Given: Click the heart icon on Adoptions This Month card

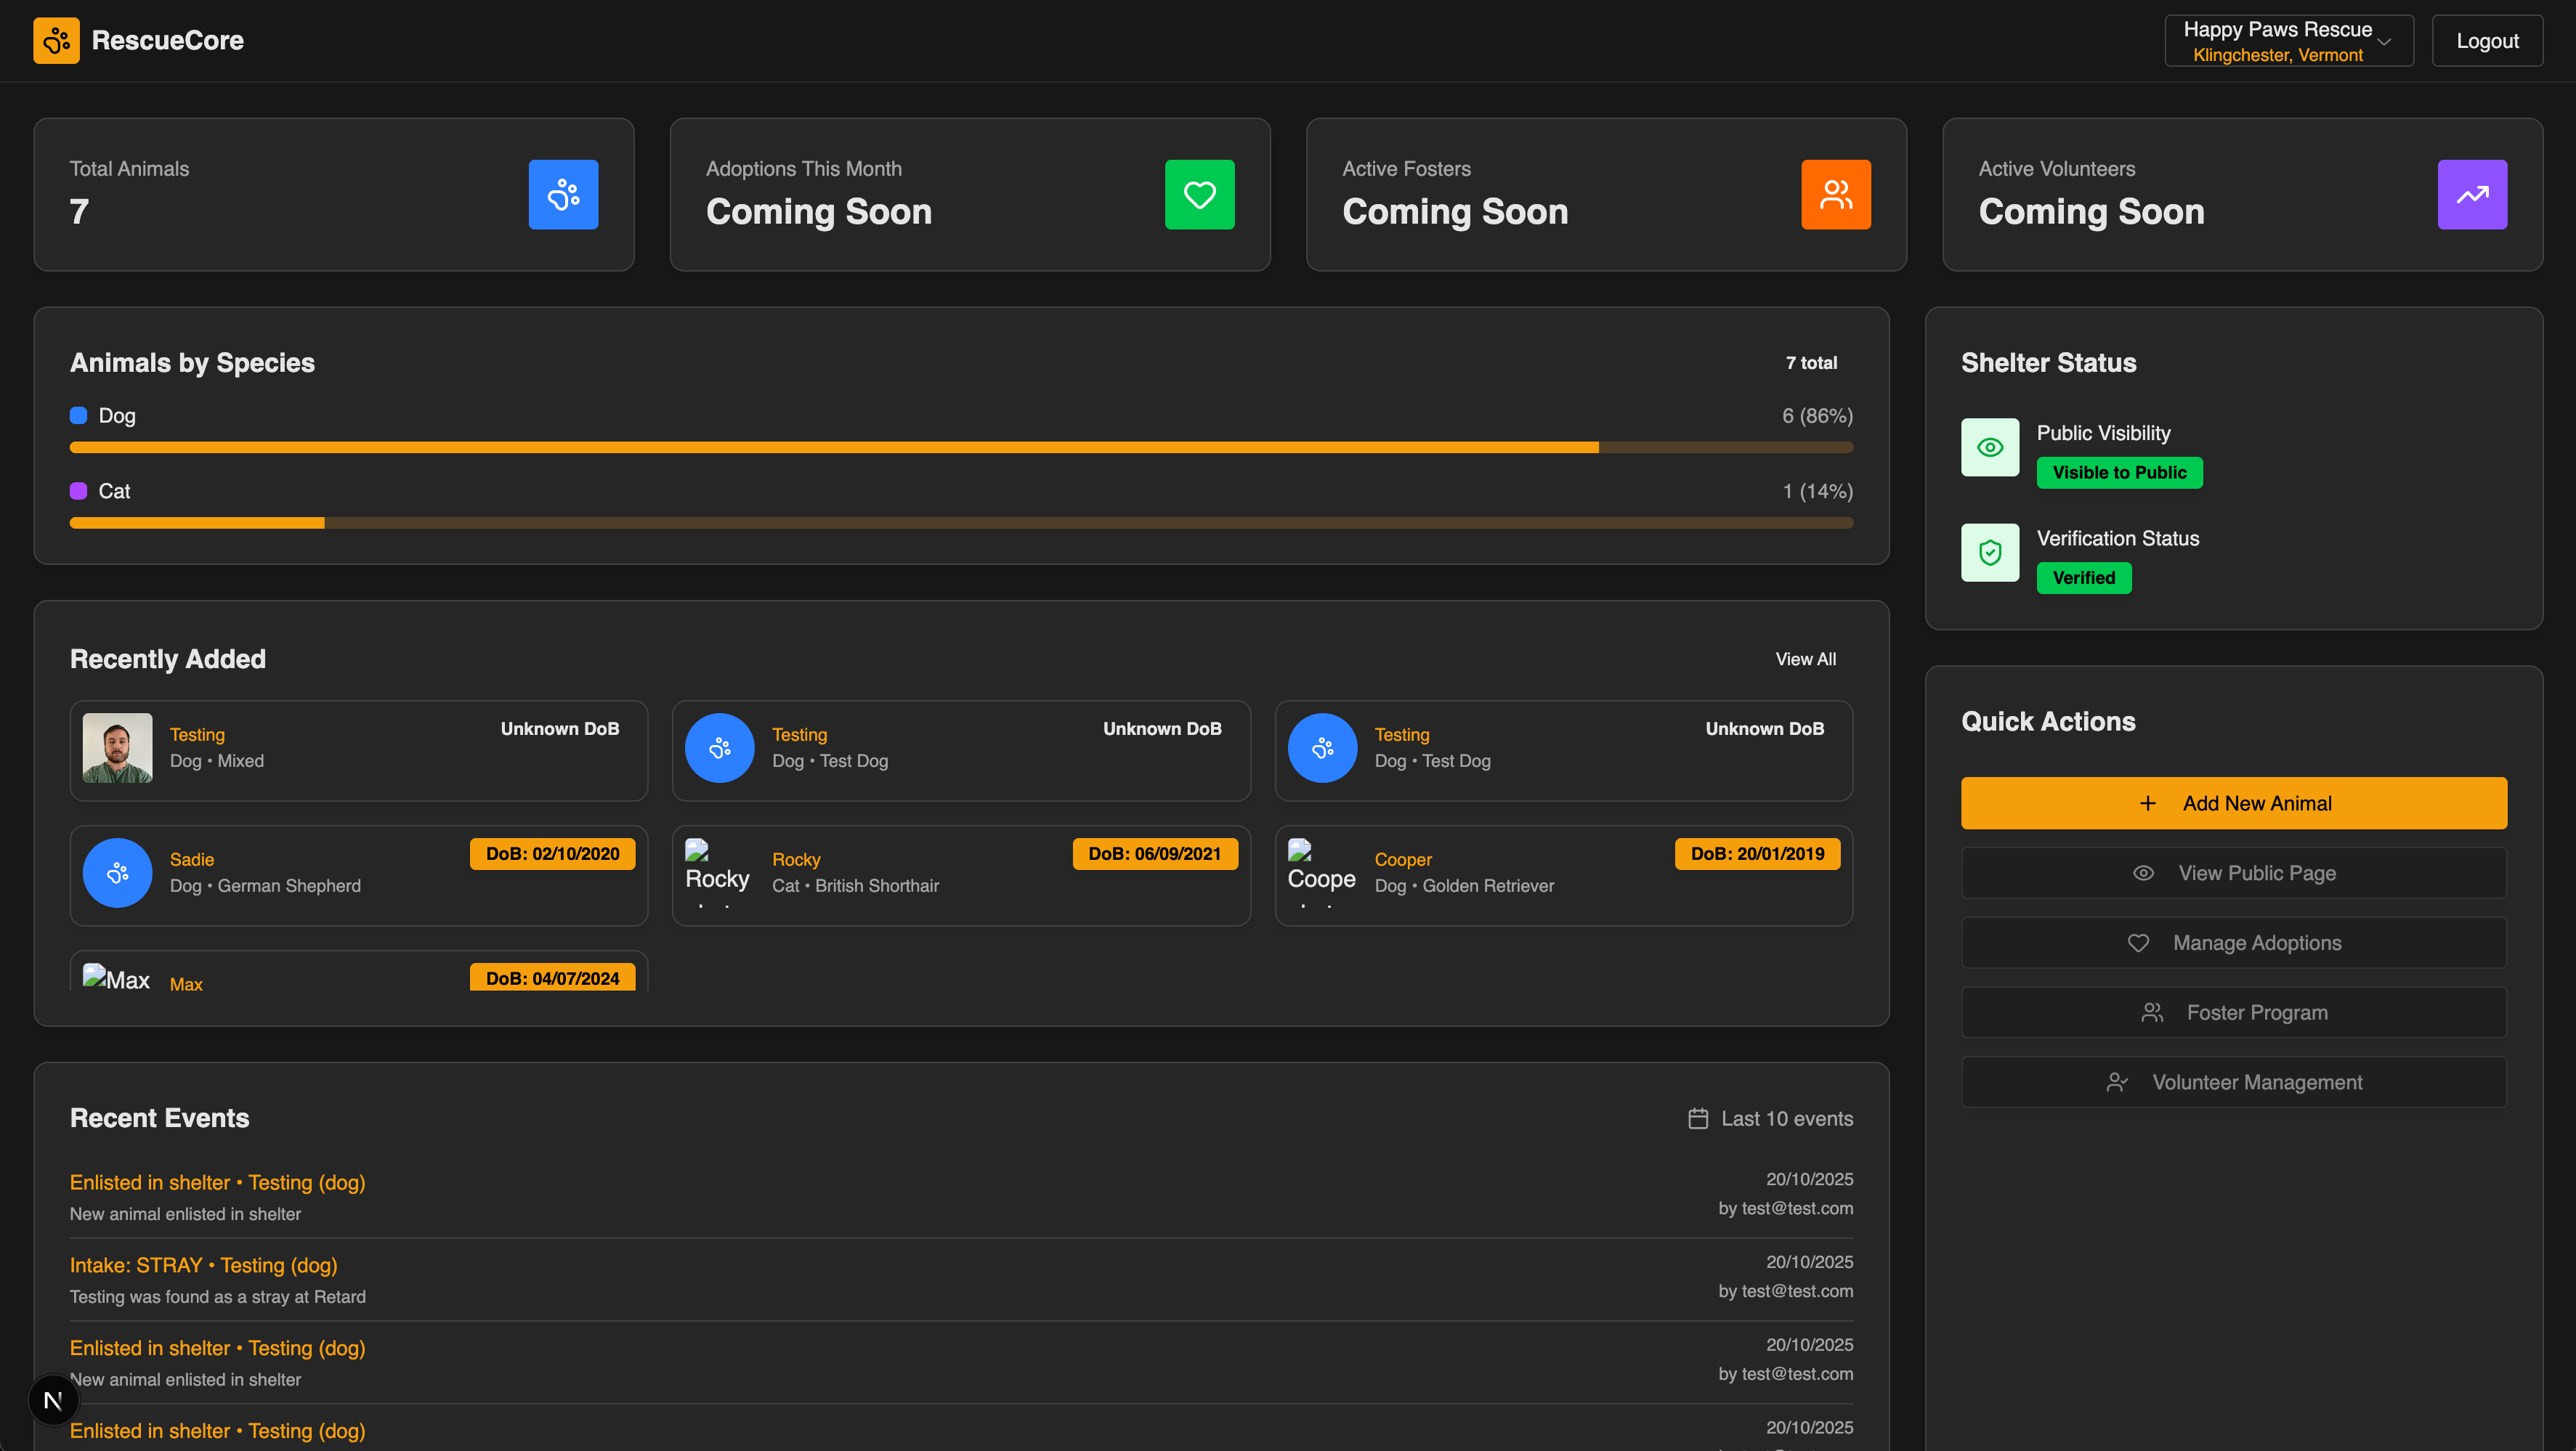Looking at the screenshot, I should 1199,194.
